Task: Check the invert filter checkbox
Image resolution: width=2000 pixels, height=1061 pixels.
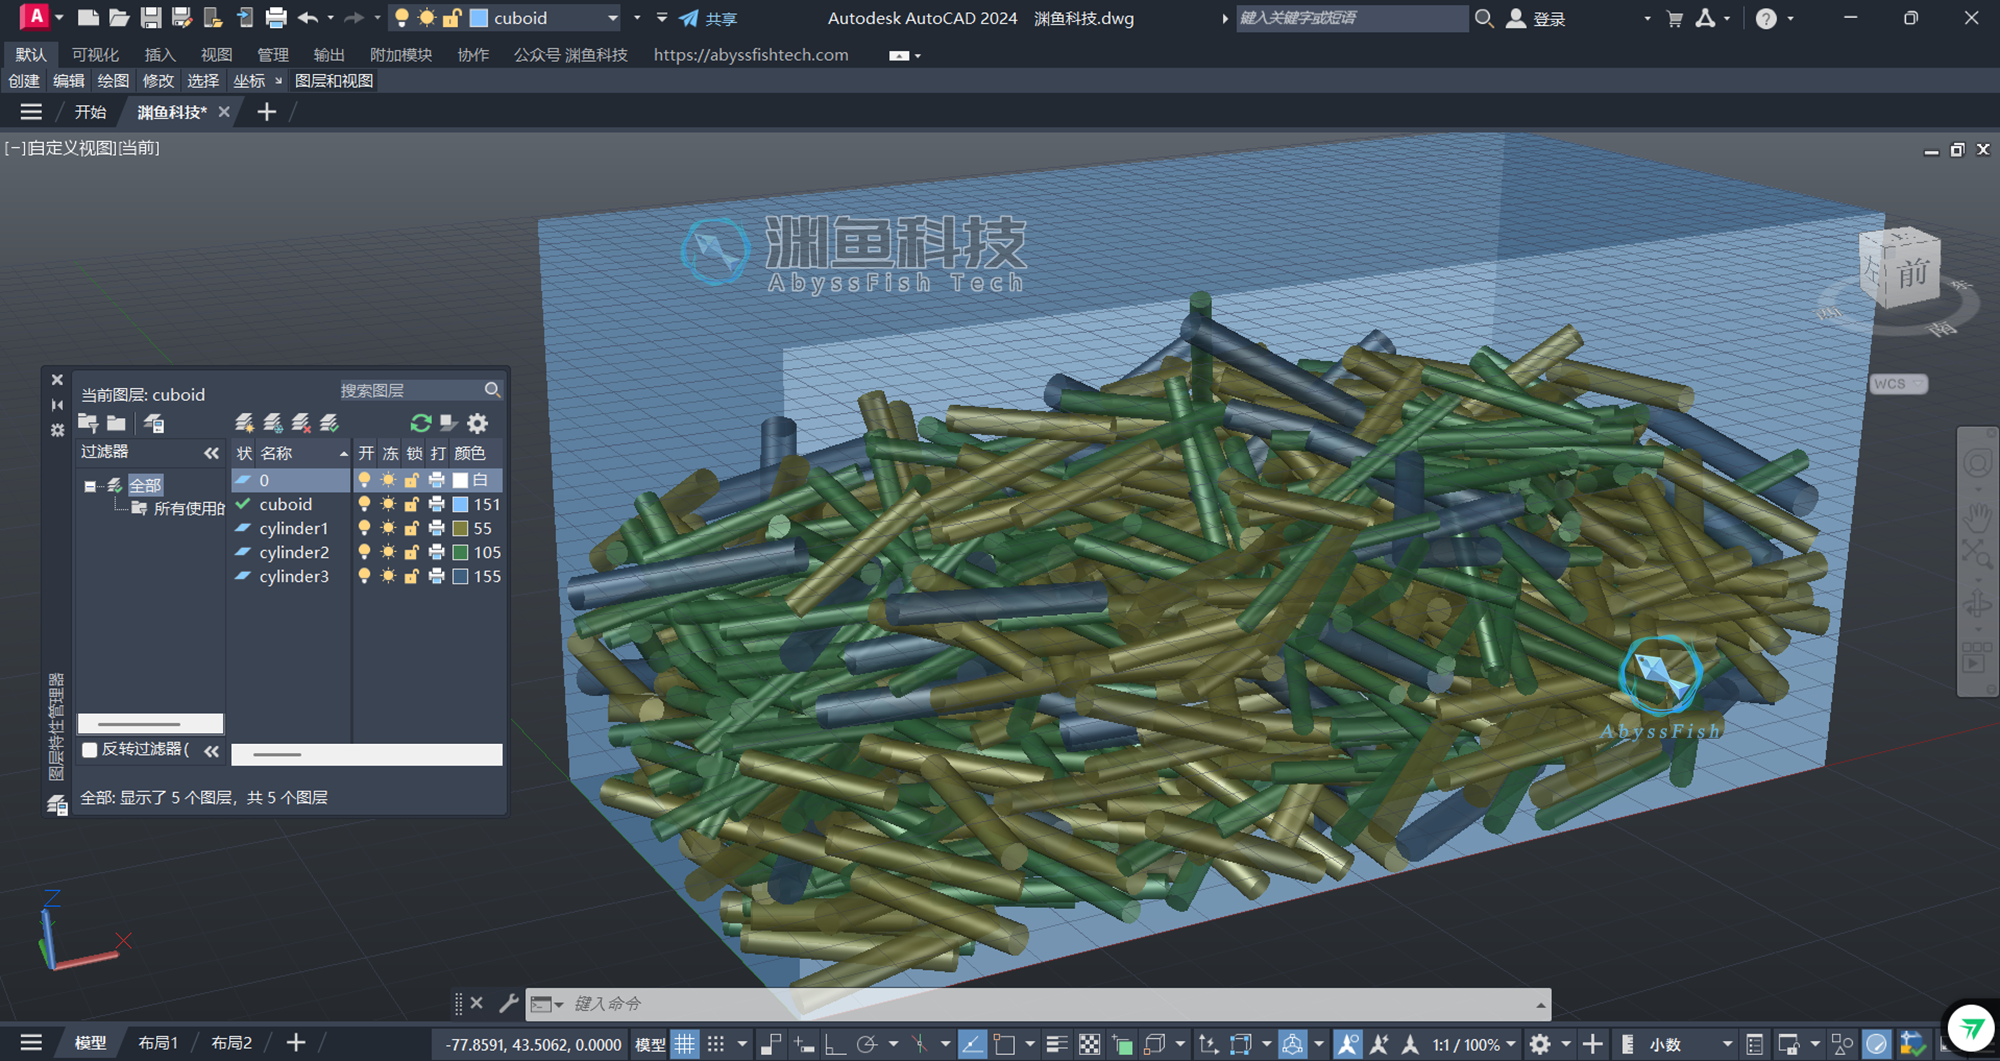Action: 89,749
